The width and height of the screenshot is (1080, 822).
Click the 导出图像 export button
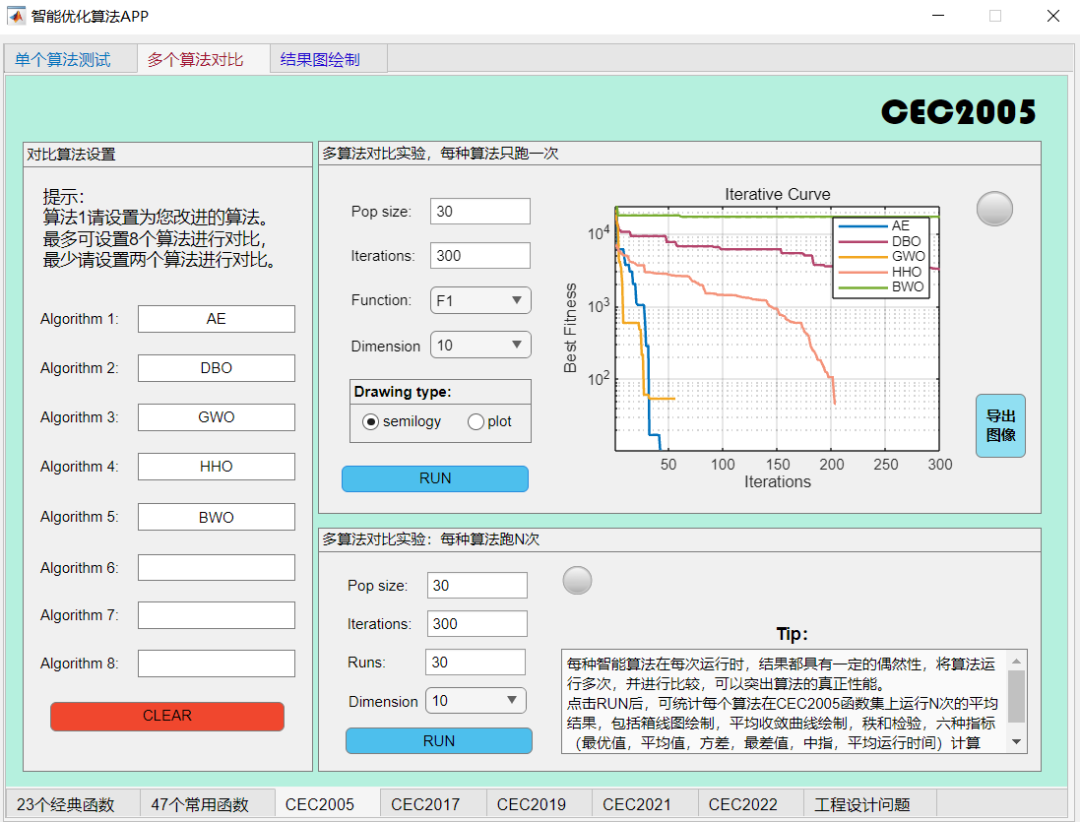tap(1000, 425)
